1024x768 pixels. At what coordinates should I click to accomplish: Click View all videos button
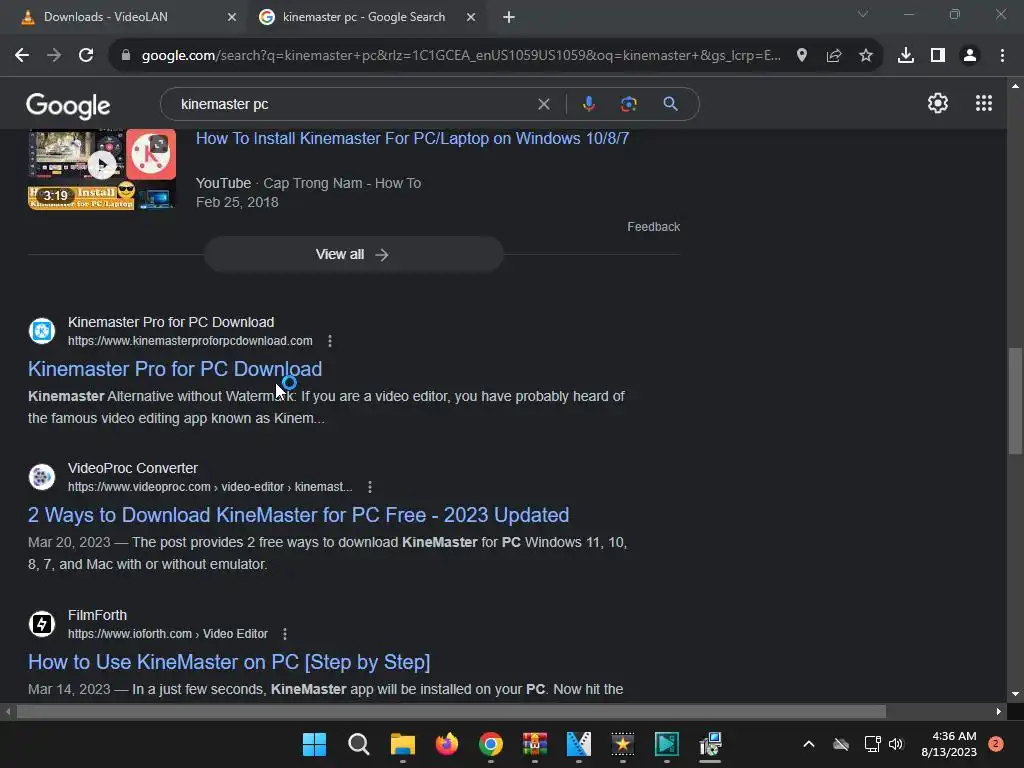pyautogui.click(x=353, y=254)
